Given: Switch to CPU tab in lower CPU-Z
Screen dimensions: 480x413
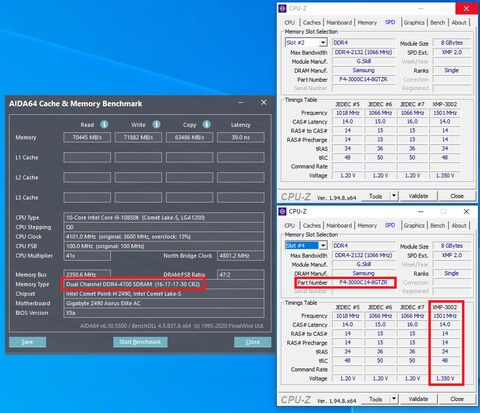Looking at the screenshot, I should [x=289, y=225].
